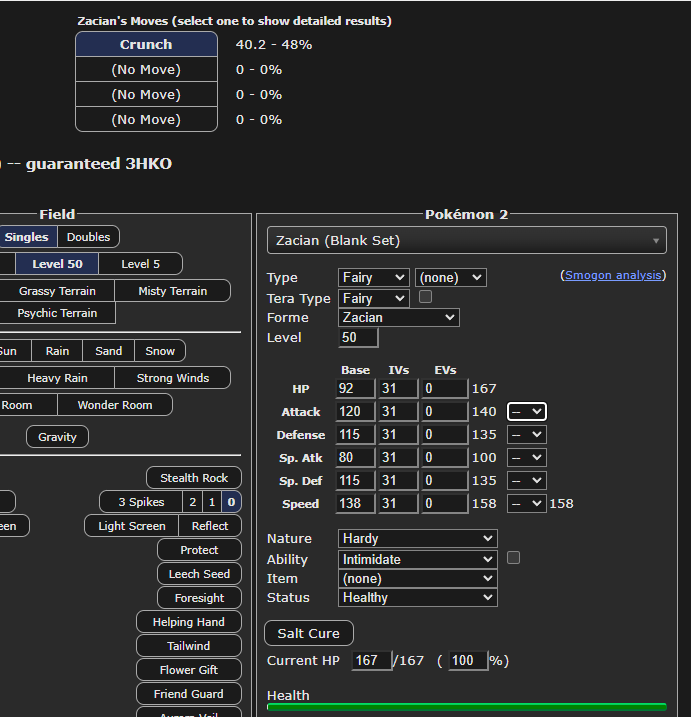The image size is (691, 717).
Task: Set weather to Rain
Action: coord(57,351)
